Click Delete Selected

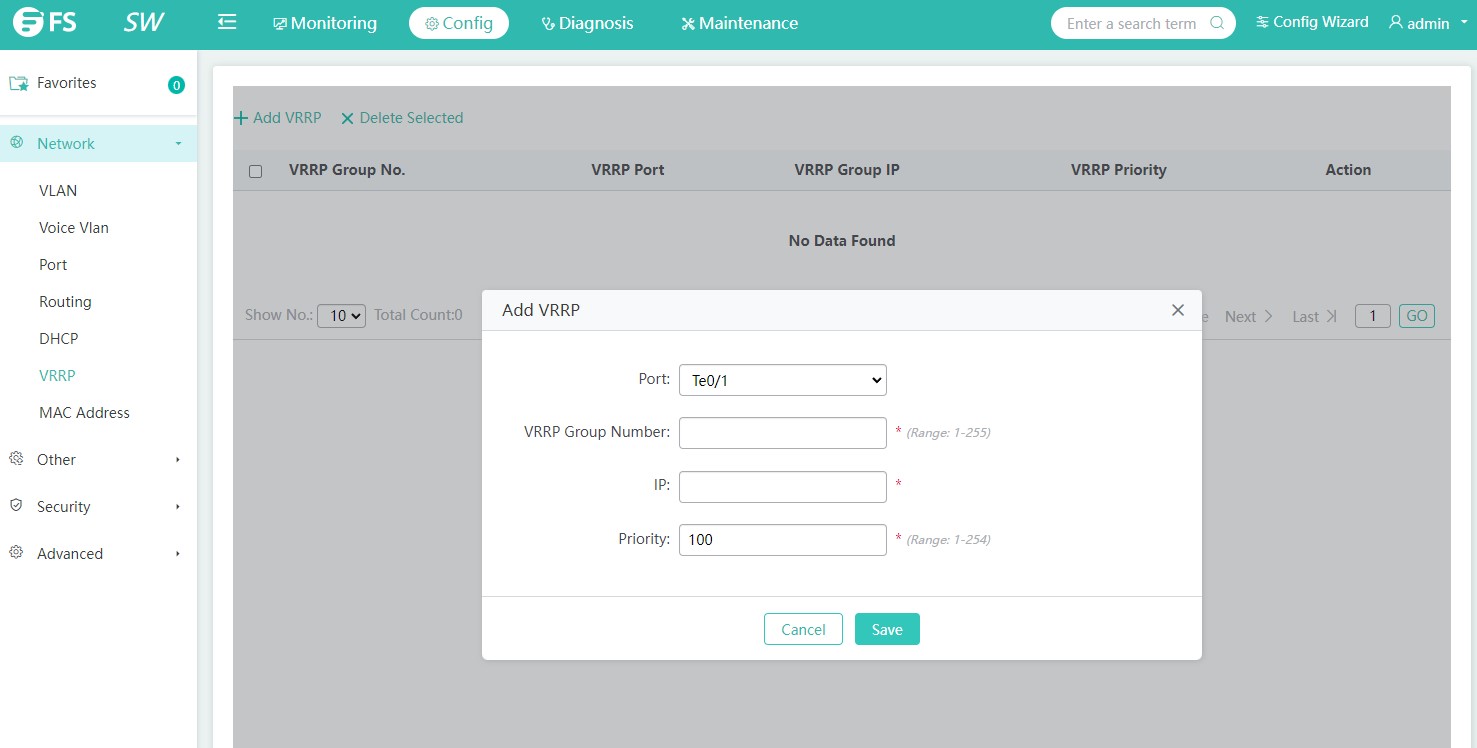[402, 118]
